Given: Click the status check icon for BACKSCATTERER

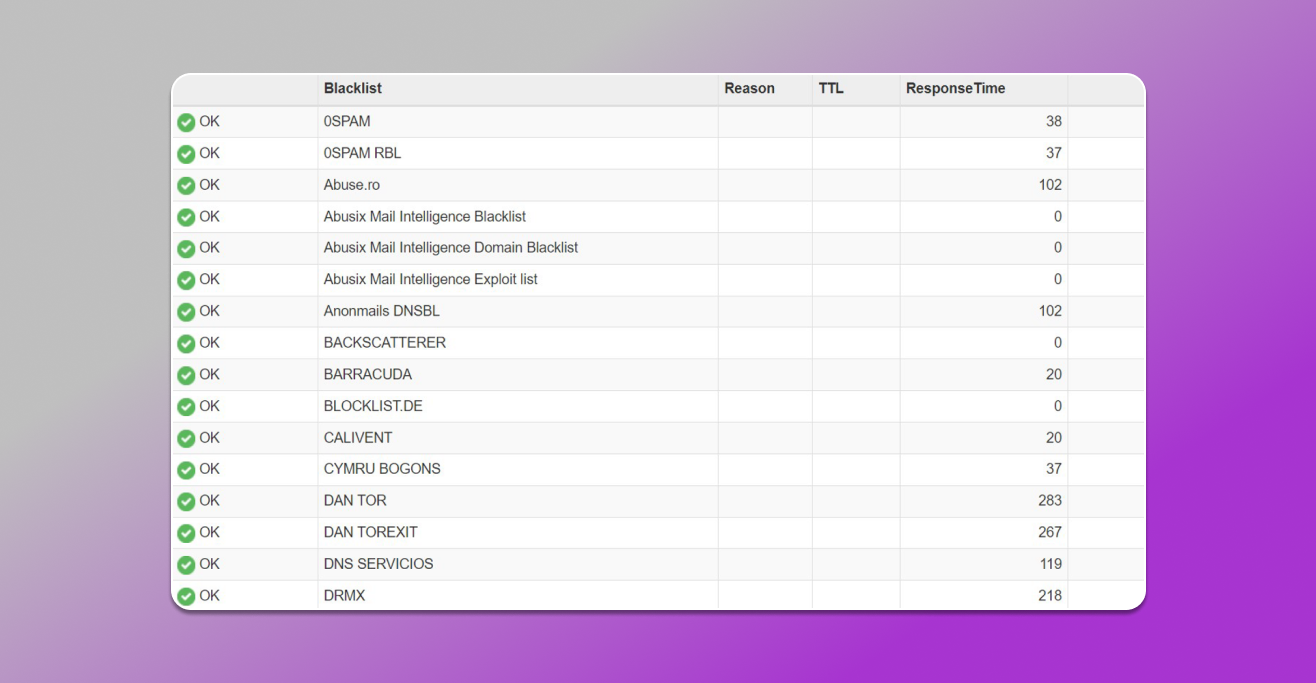Looking at the screenshot, I should click(186, 343).
